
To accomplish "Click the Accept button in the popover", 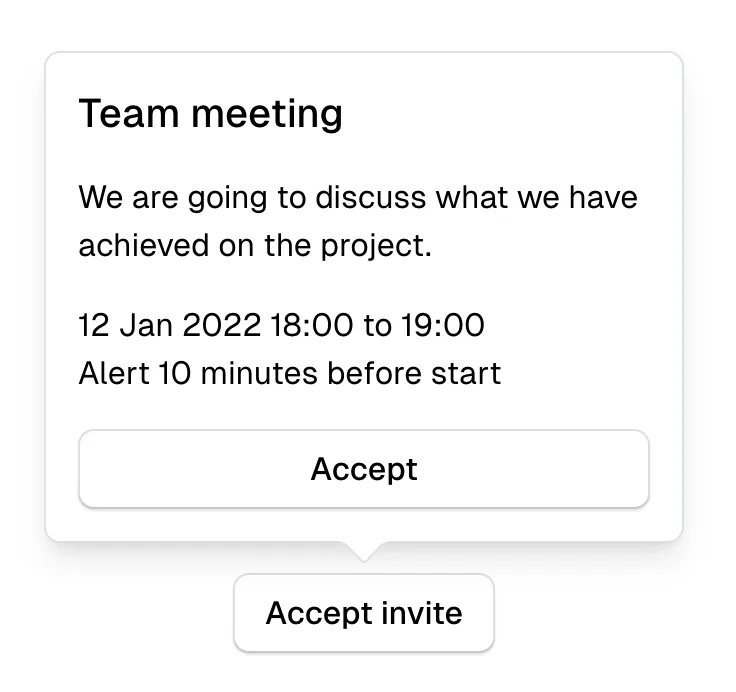I will 364,469.
